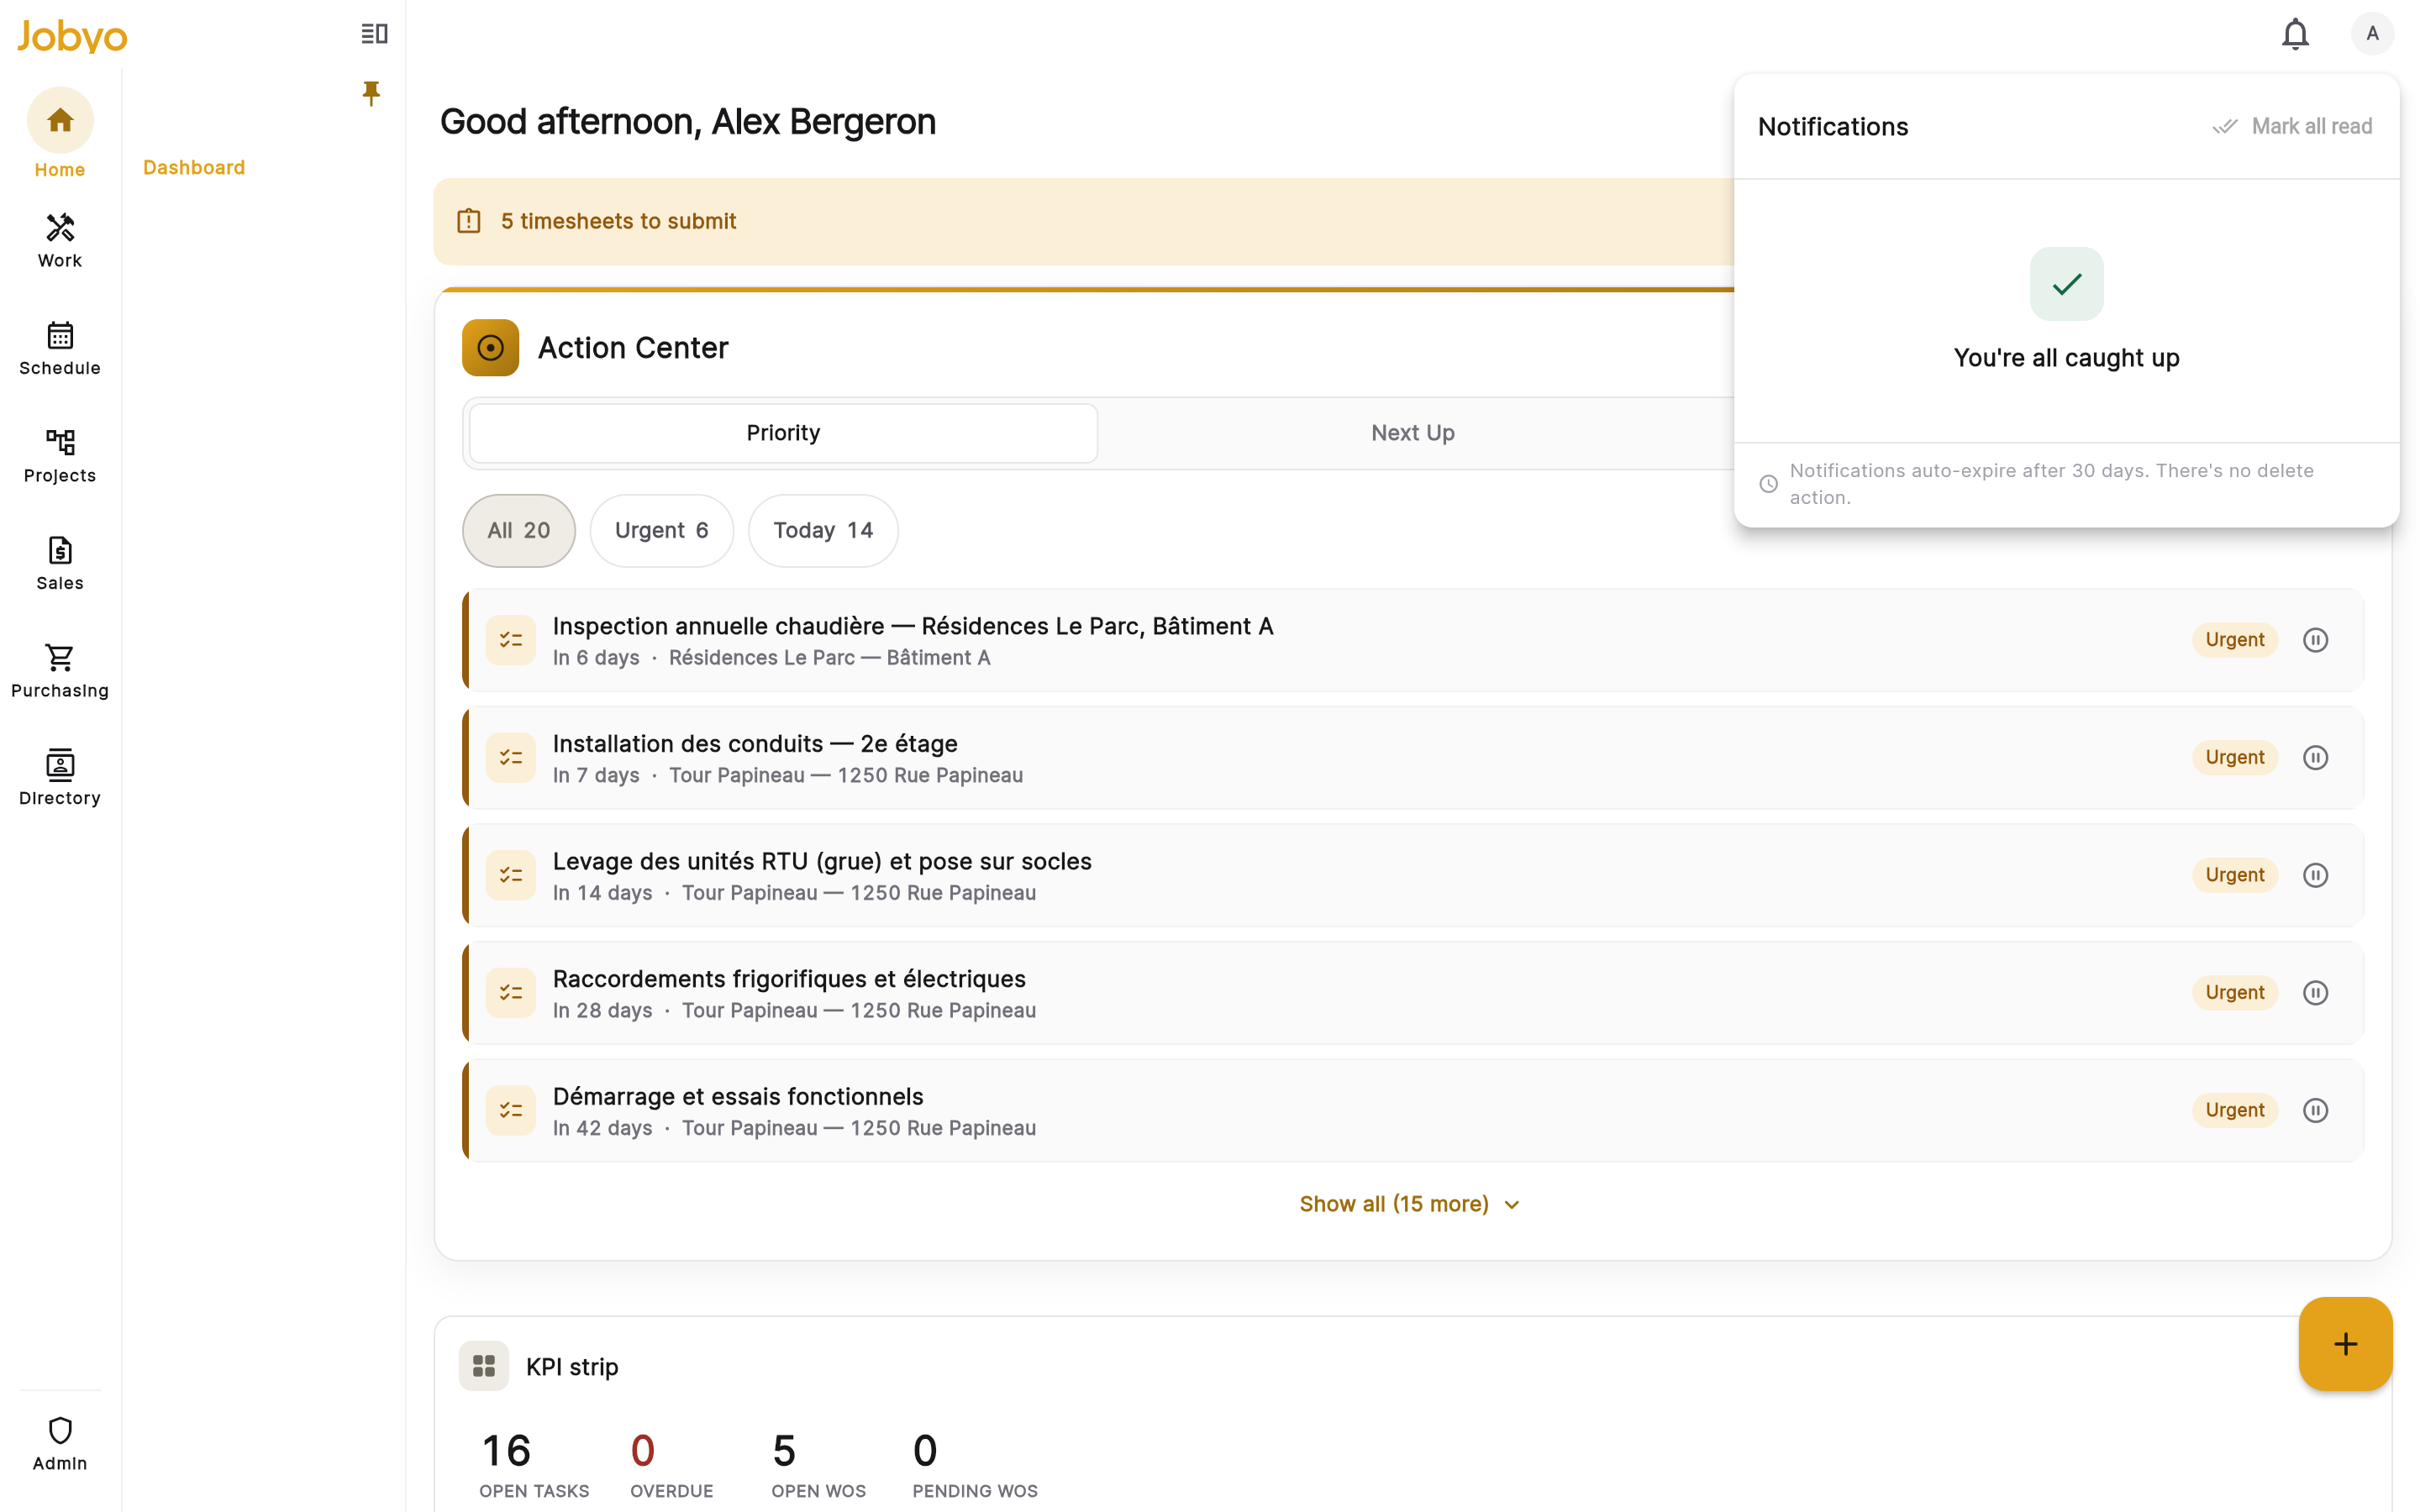2420x1512 pixels.
Task: Click the KPI strip grid icon
Action: [484, 1366]
